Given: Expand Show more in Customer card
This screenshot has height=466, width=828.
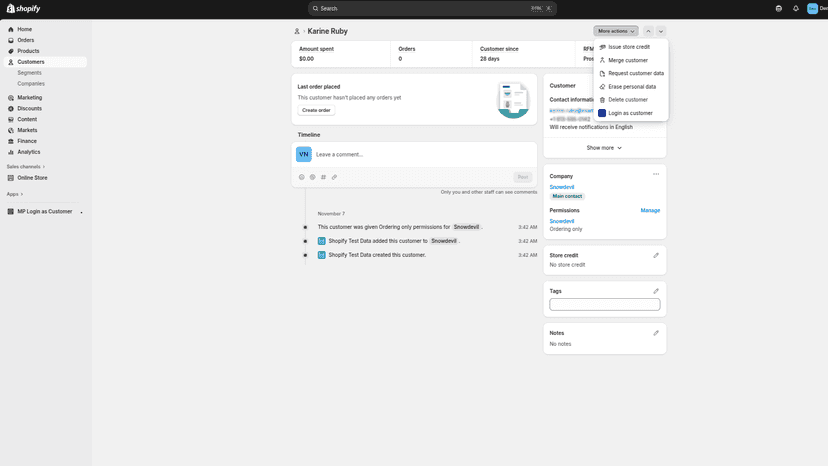Looking at the screenshot, I should [x=604, y=148].
